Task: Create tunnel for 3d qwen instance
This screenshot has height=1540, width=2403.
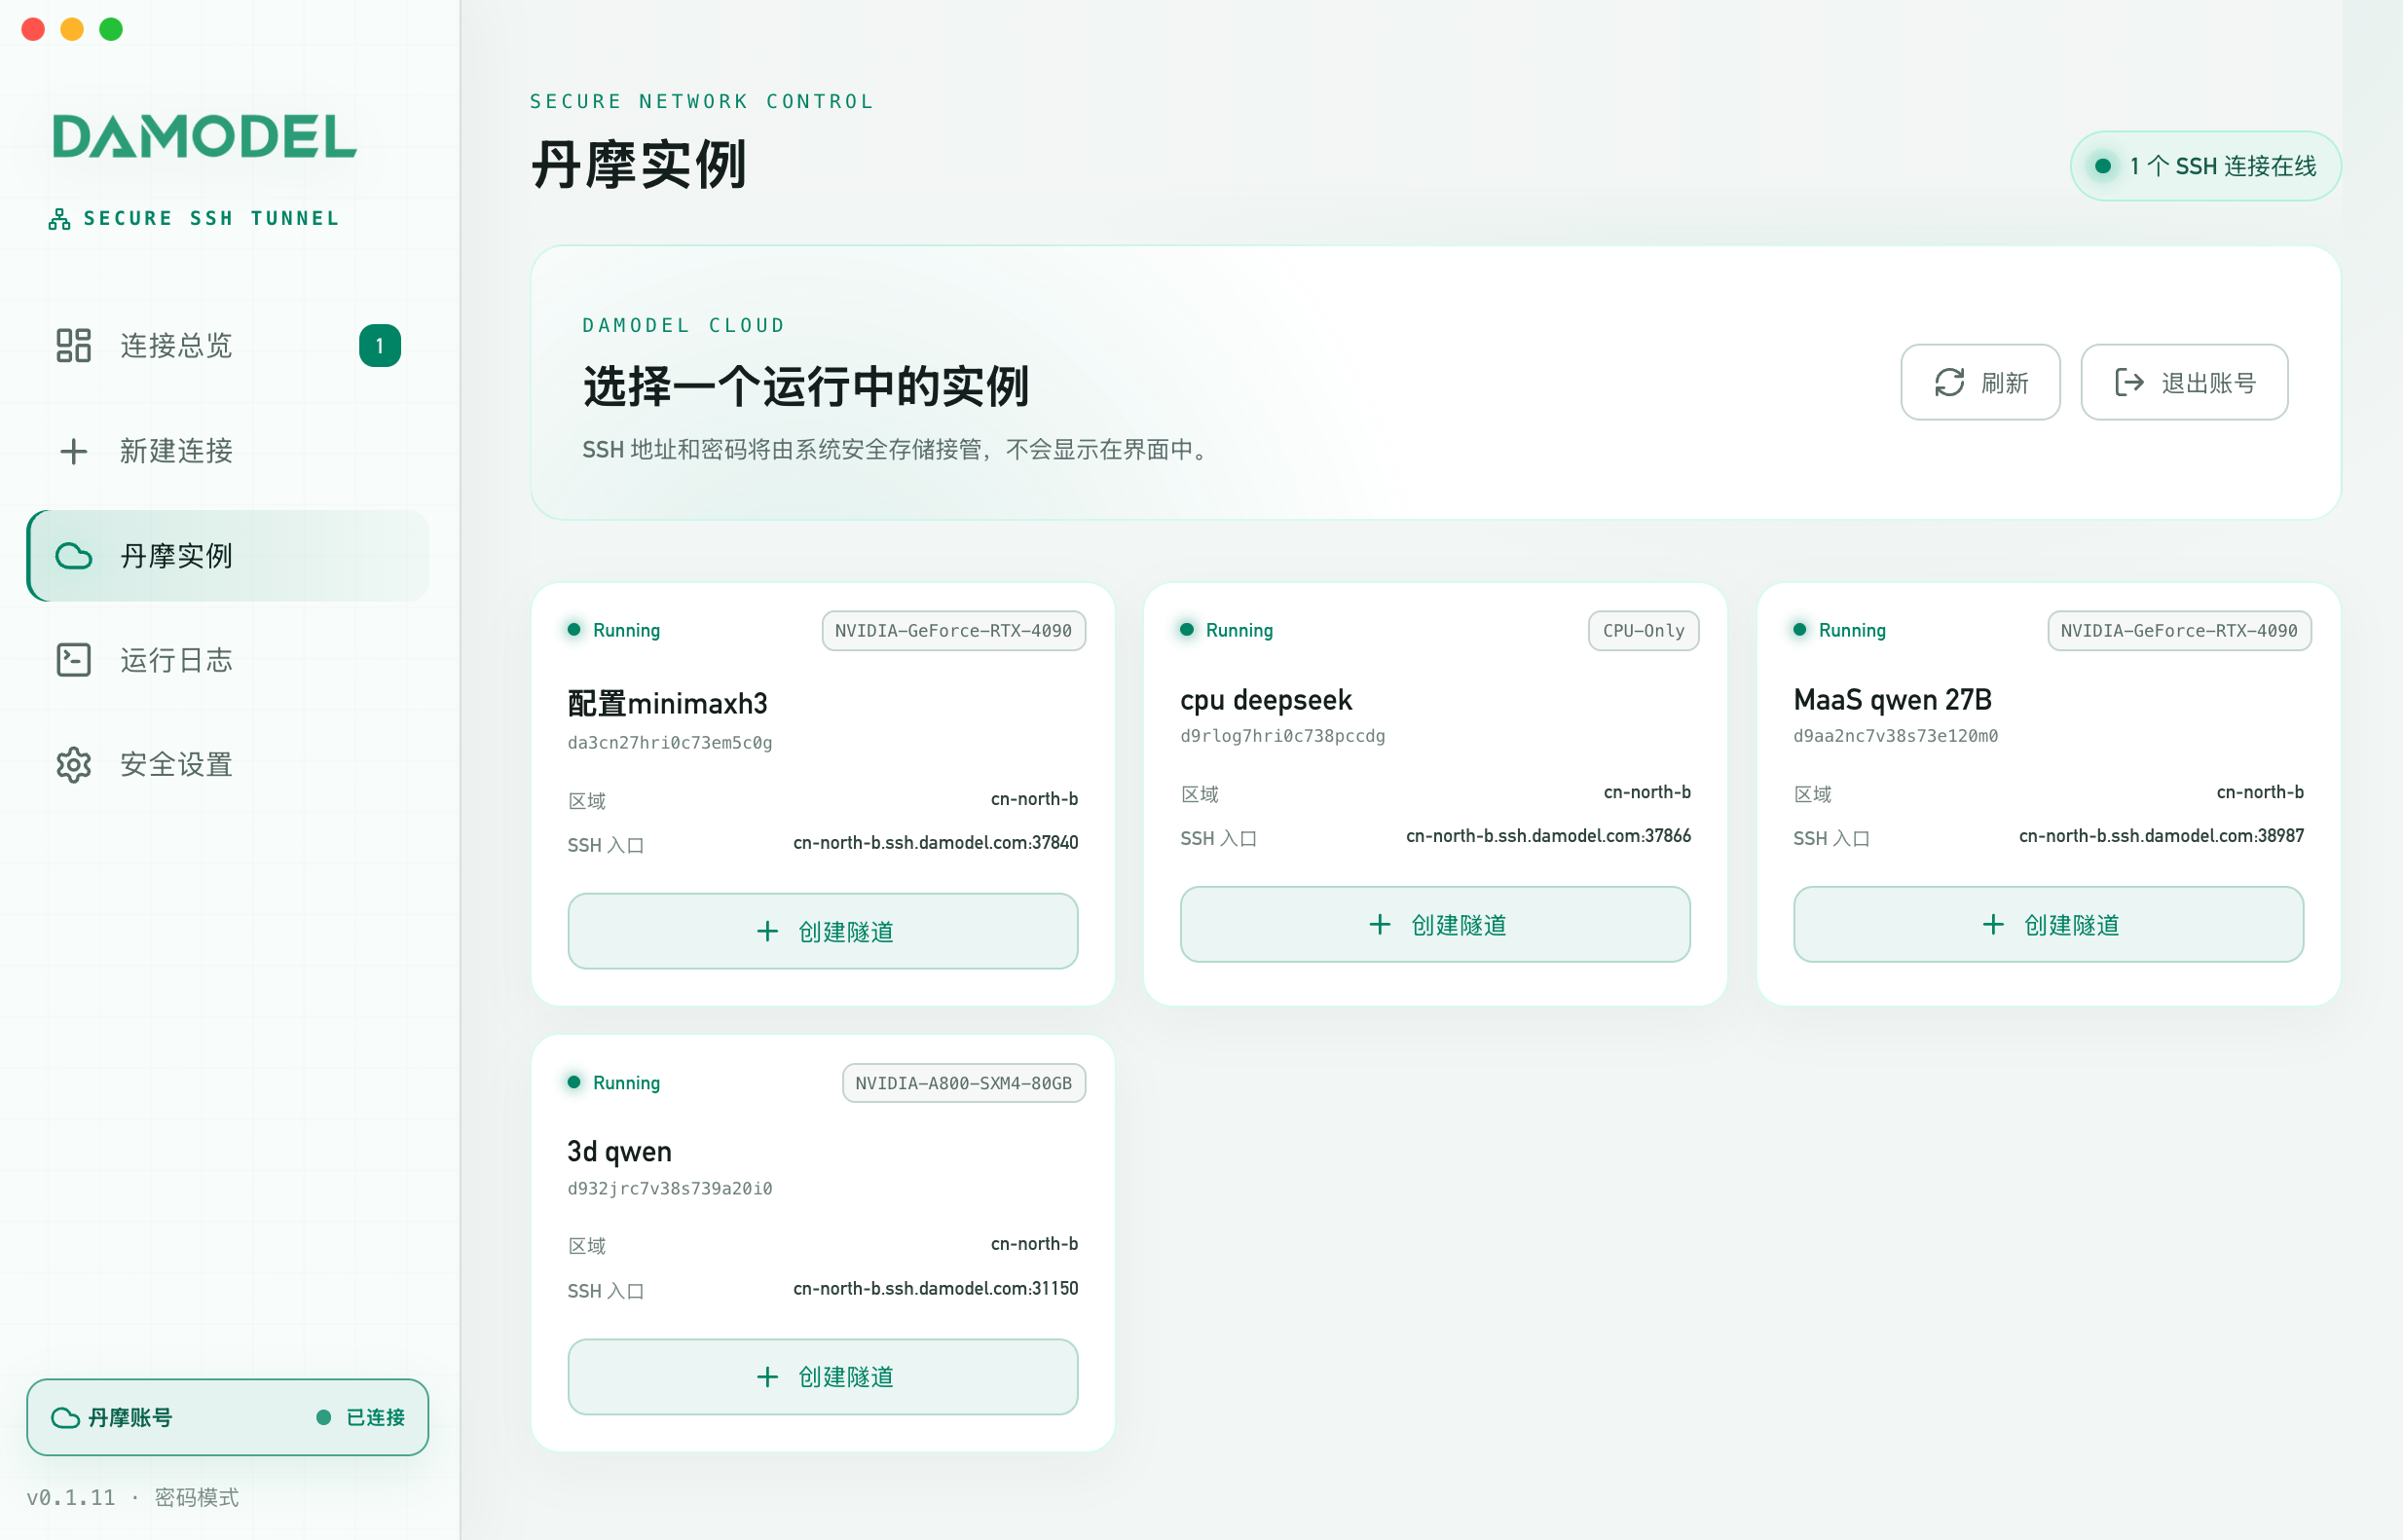Action: pos(823,1377)
